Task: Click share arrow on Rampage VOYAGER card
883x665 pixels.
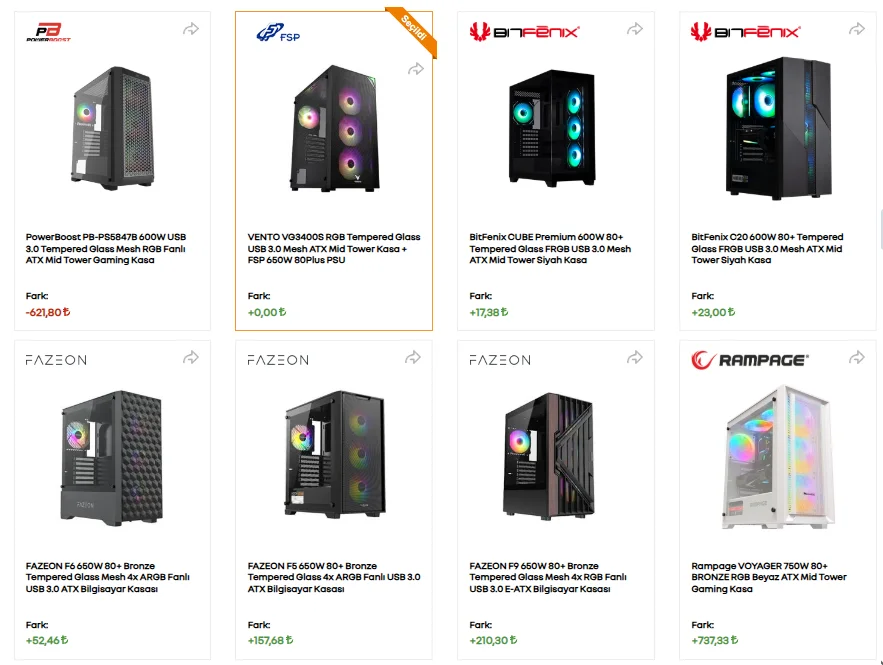Action: pos(857,357)
